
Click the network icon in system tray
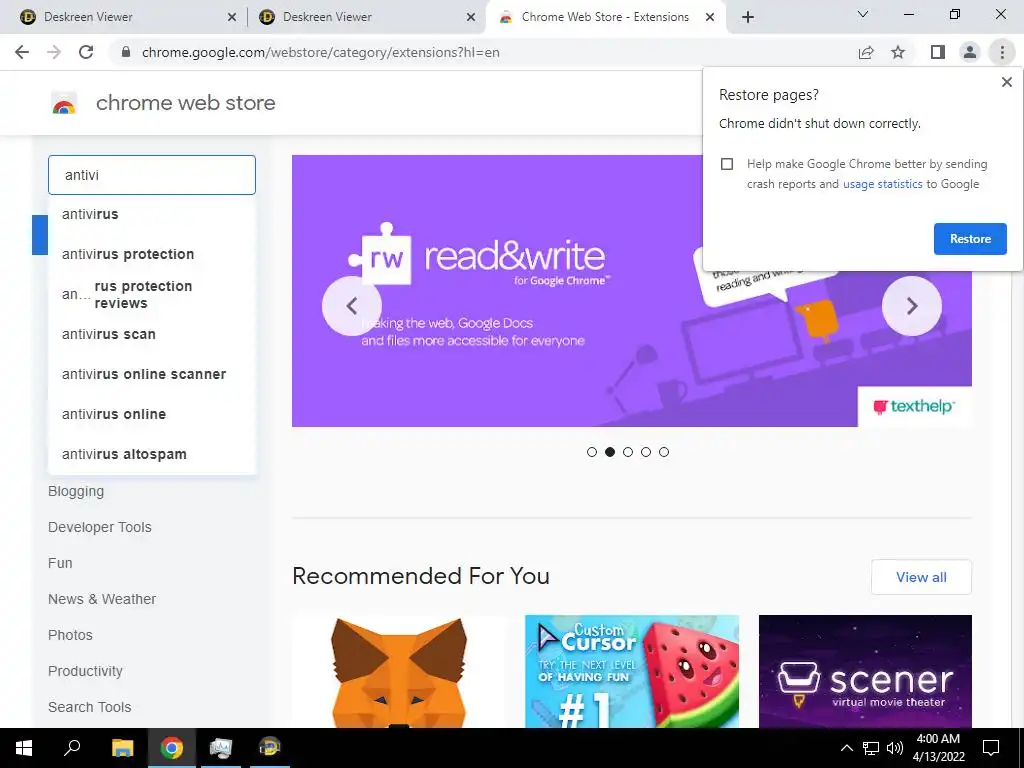click(x=871, y=748)
